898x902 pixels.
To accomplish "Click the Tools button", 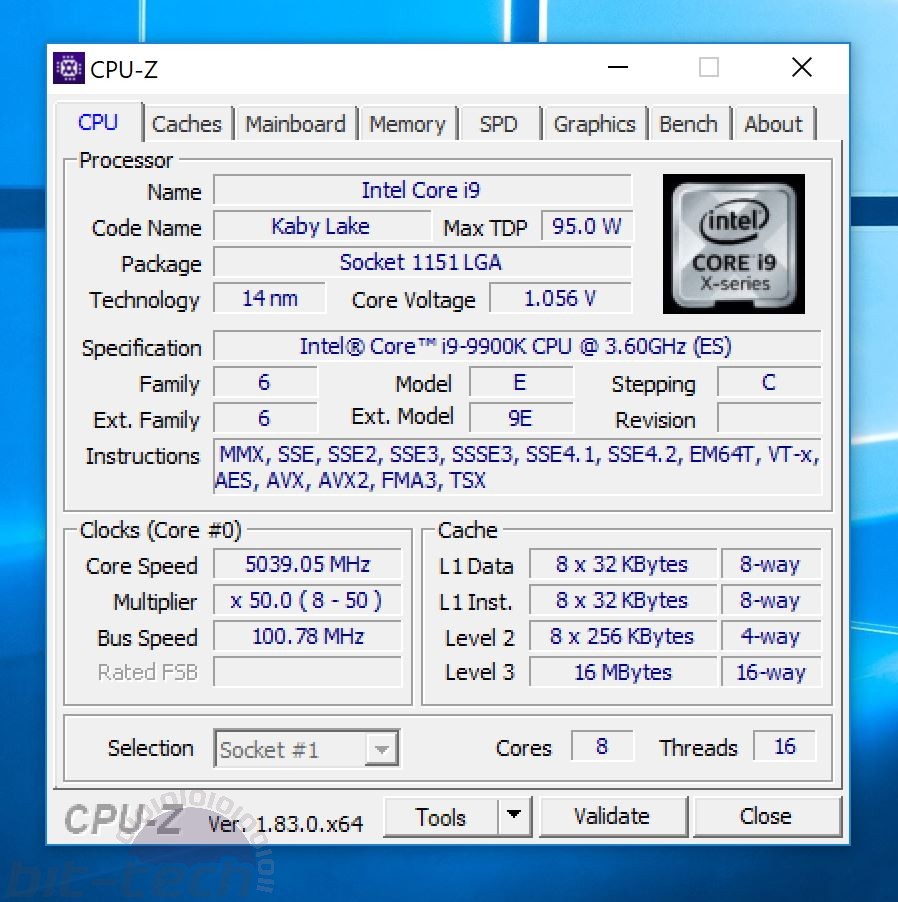I will pyautogui.click(x=443, y=817).
